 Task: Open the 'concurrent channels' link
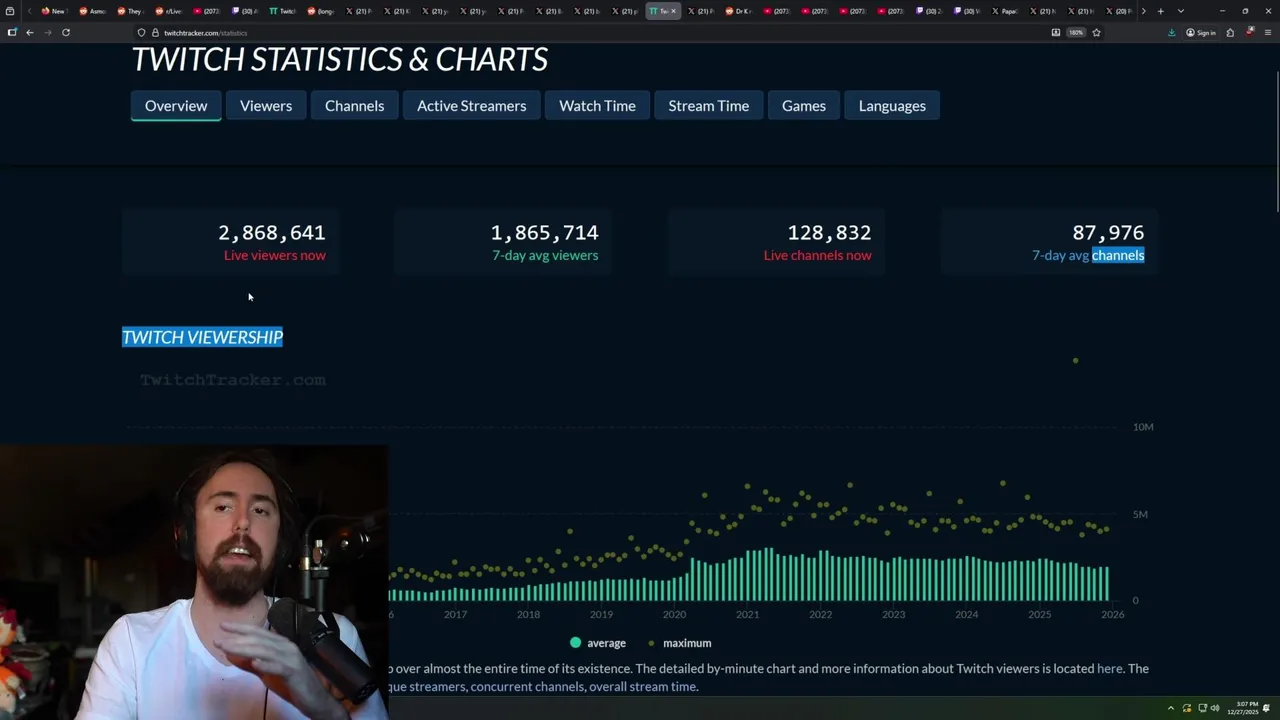527,687
